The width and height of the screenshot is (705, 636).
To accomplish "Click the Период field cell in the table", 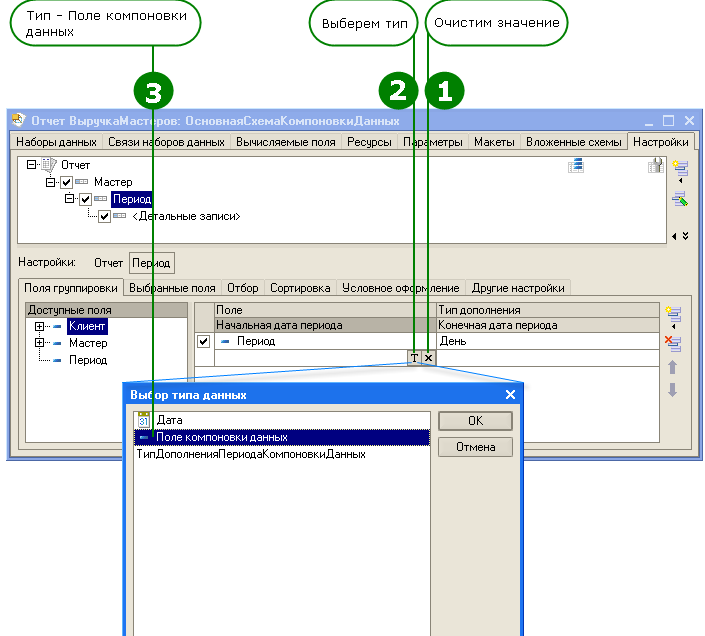I will point(325,341).
